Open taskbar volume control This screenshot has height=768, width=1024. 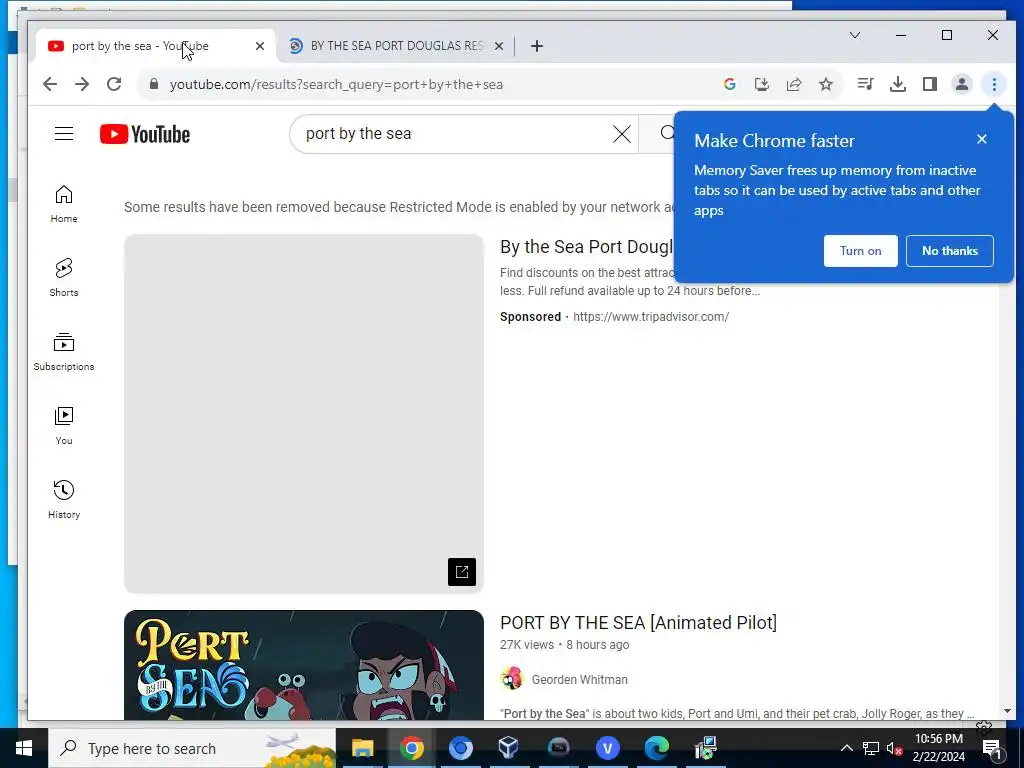(x=894, y=748)
